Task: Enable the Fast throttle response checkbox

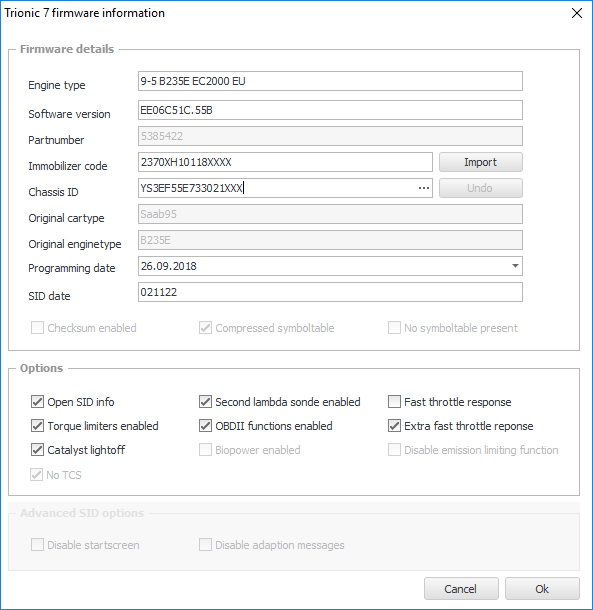Action: [394, 401]
